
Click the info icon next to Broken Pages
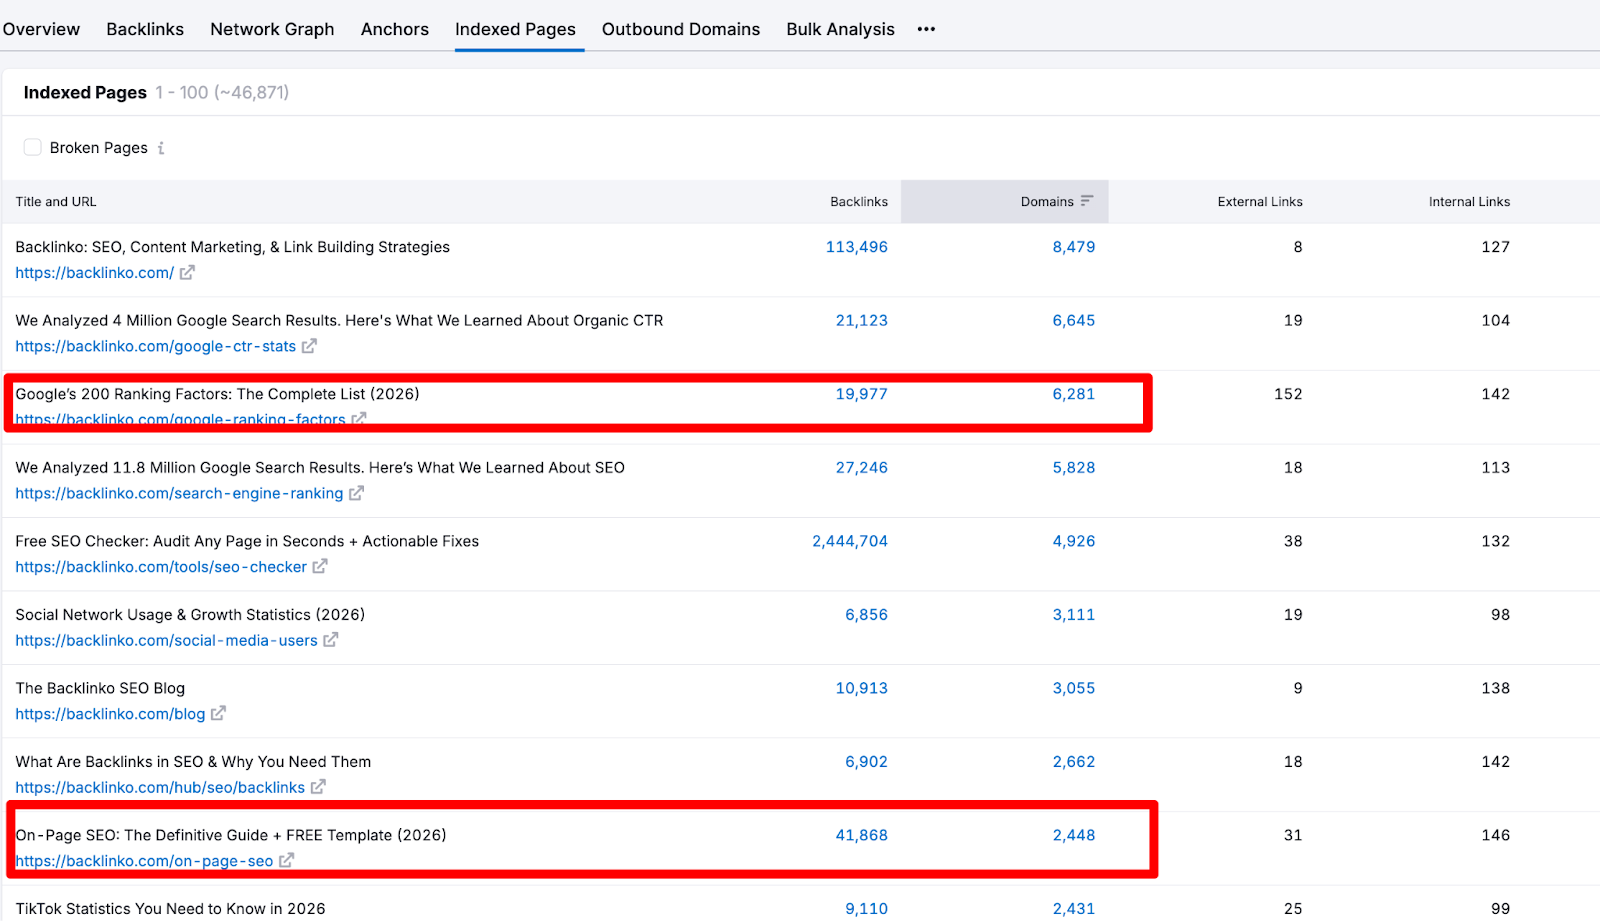(x=161, y=147)
